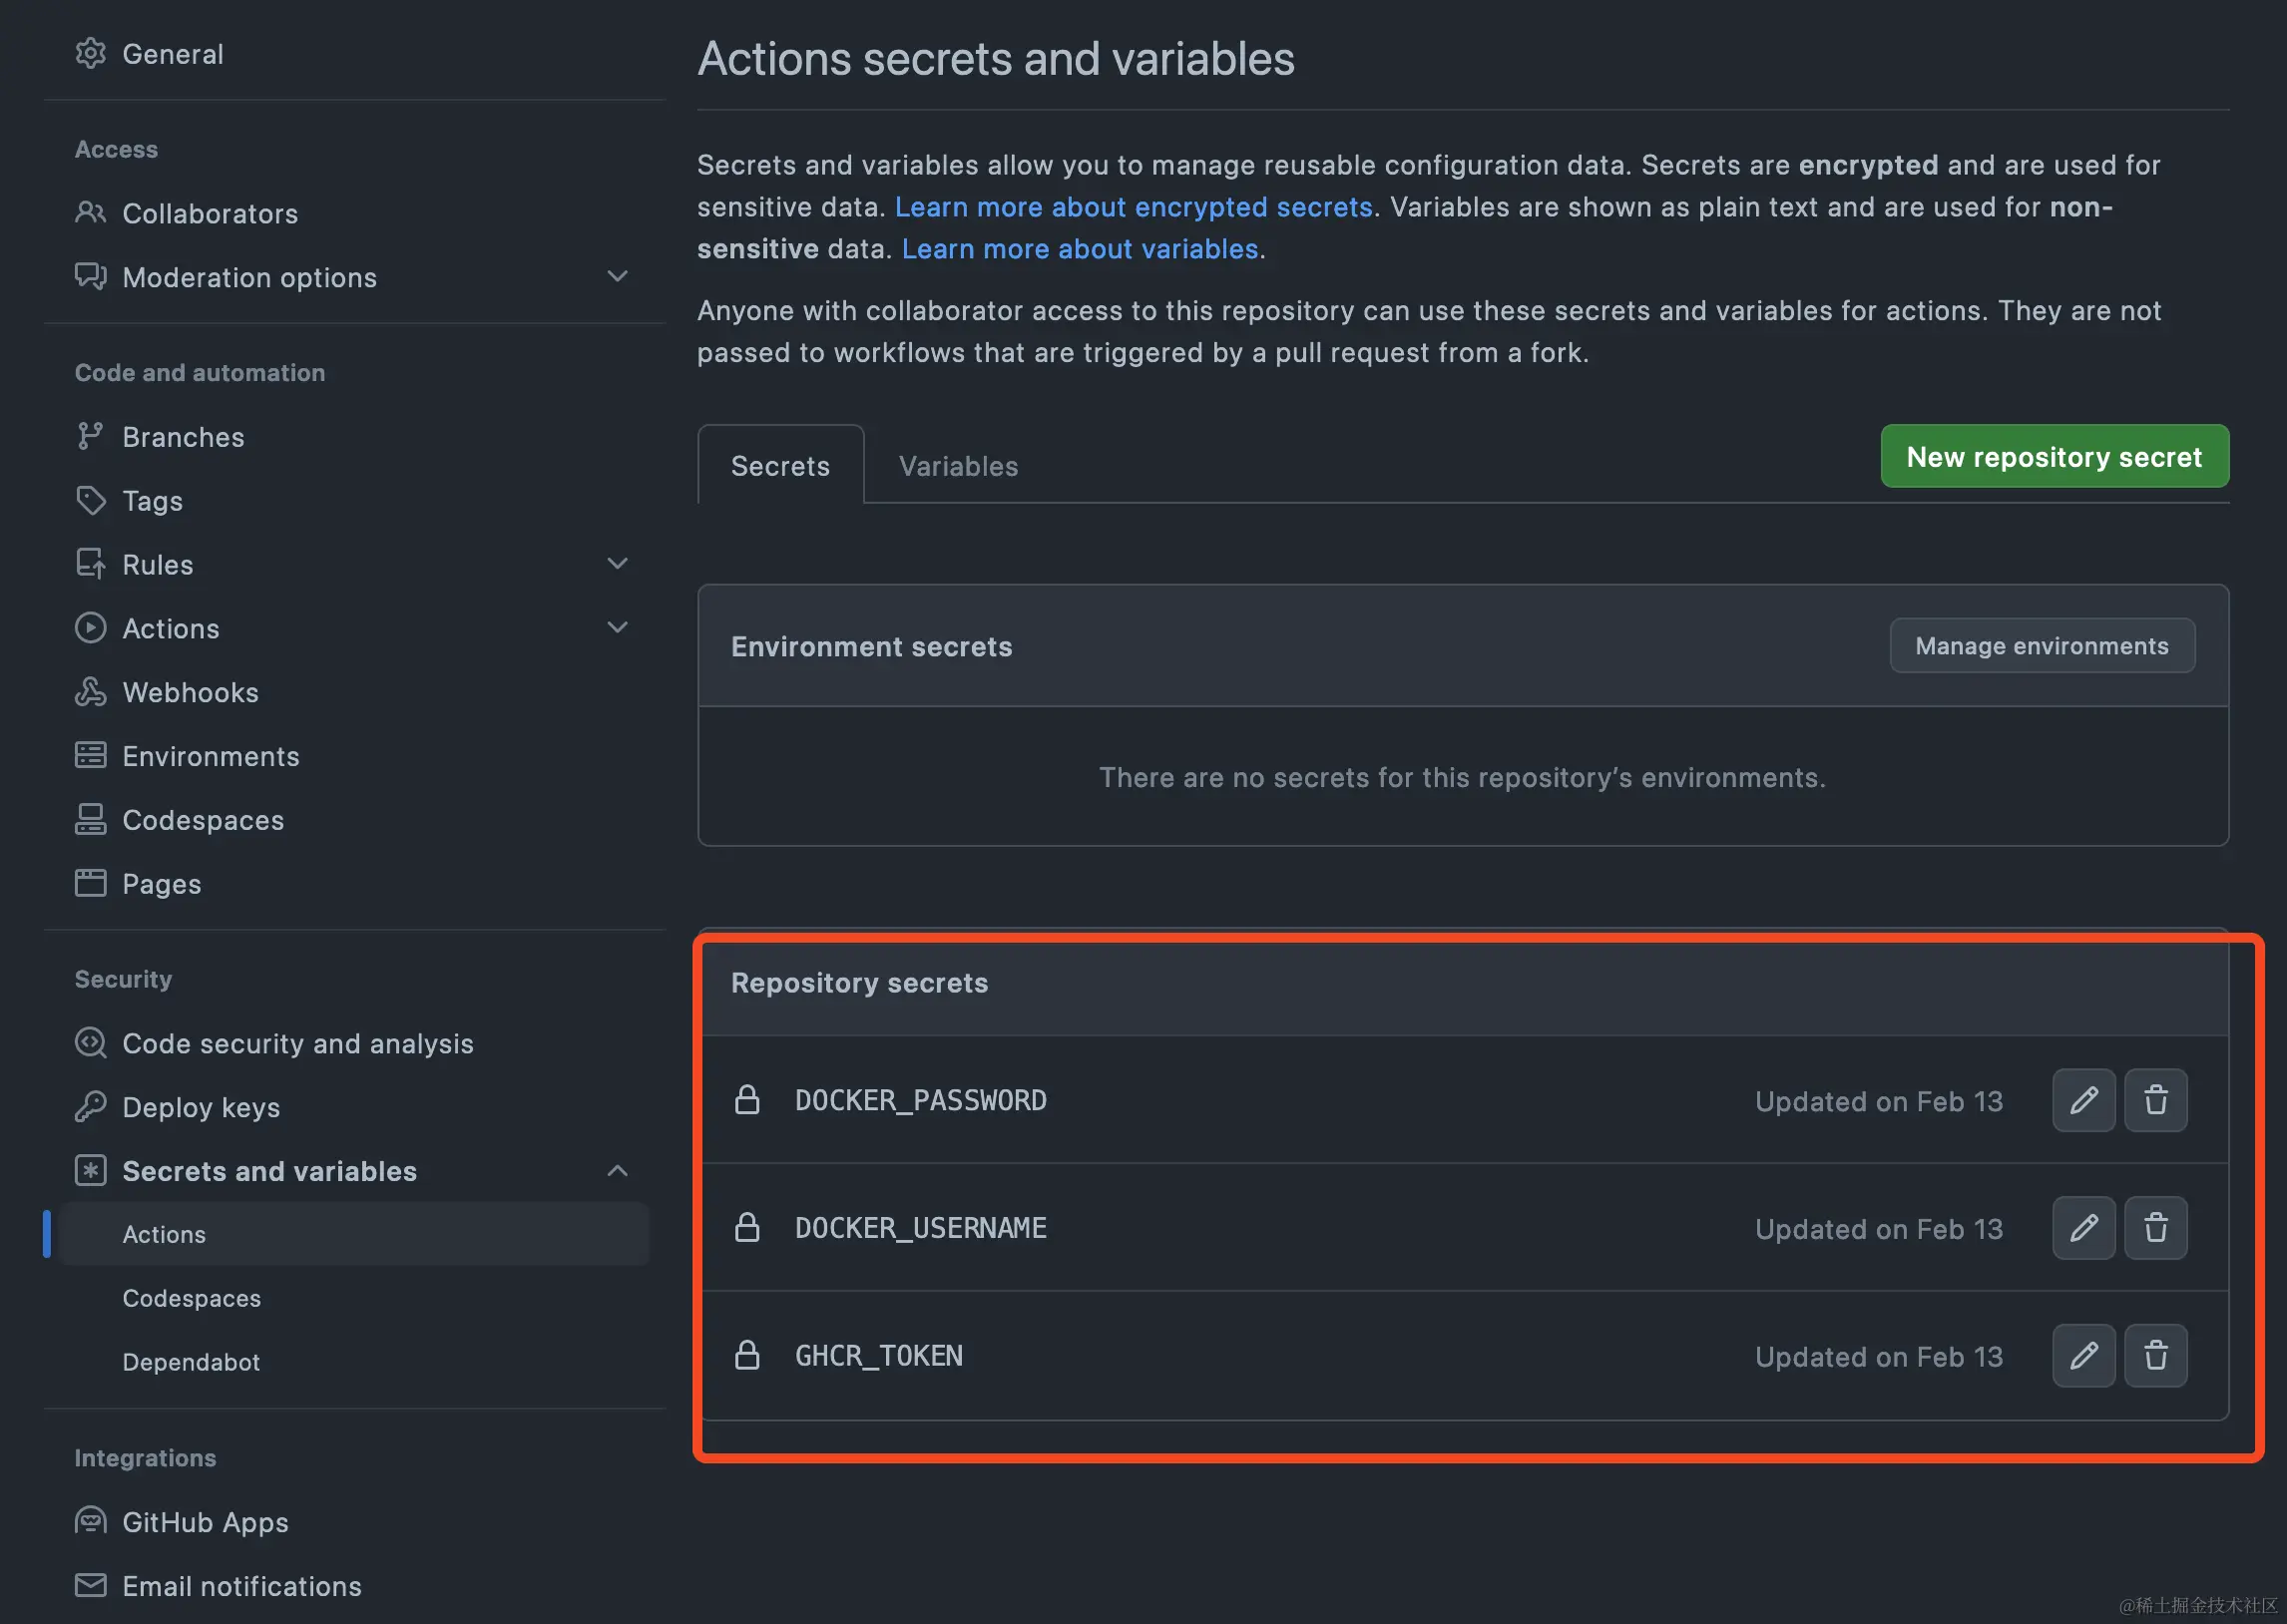Screen dimensions: 2287x1624
Task: Expand the Rules section chevron
Action: click(617, 564)
